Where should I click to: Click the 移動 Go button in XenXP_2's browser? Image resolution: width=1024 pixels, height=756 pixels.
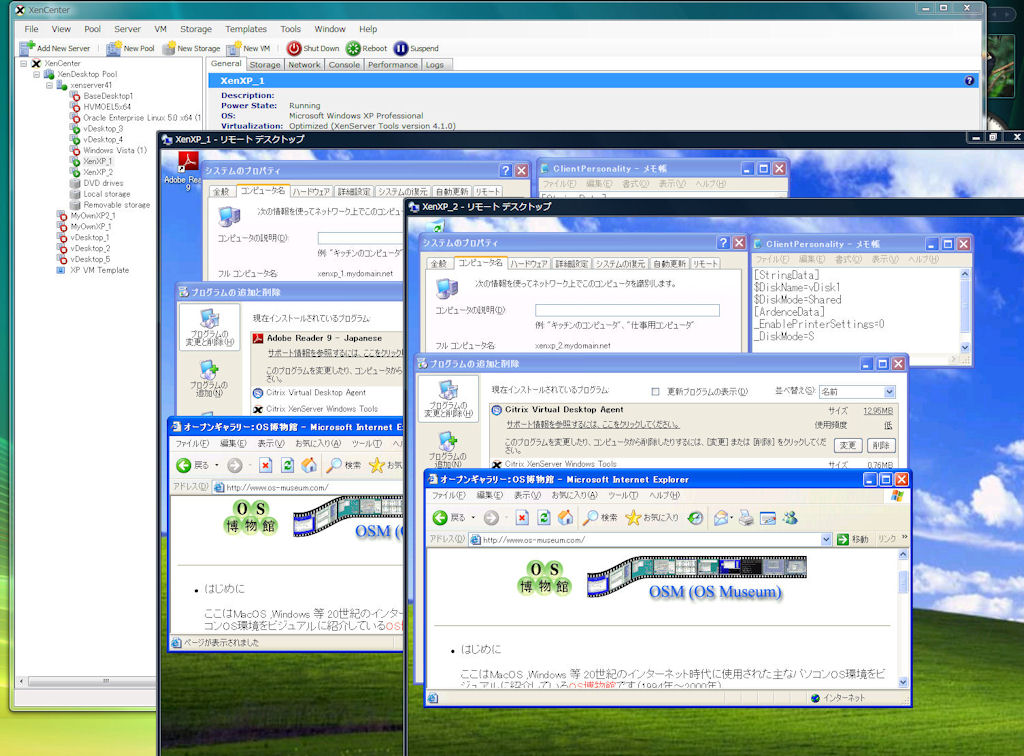point(854,539)
